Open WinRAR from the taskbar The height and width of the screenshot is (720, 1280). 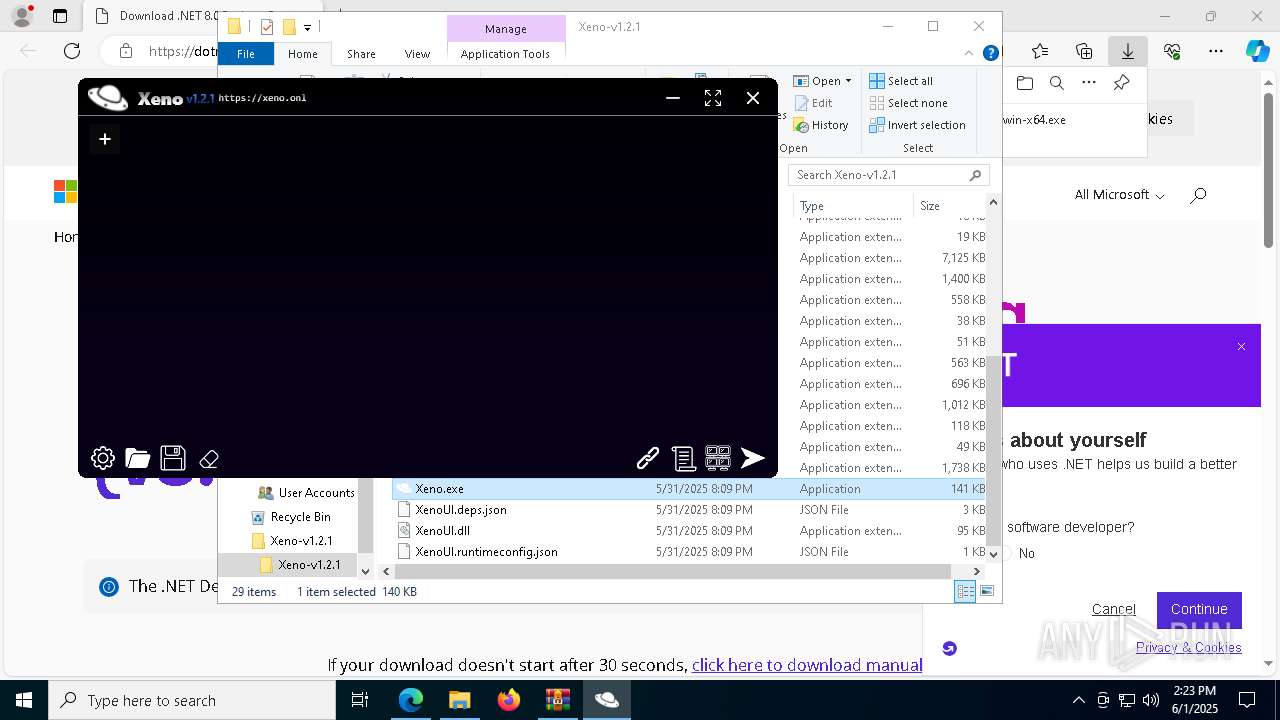557,700
